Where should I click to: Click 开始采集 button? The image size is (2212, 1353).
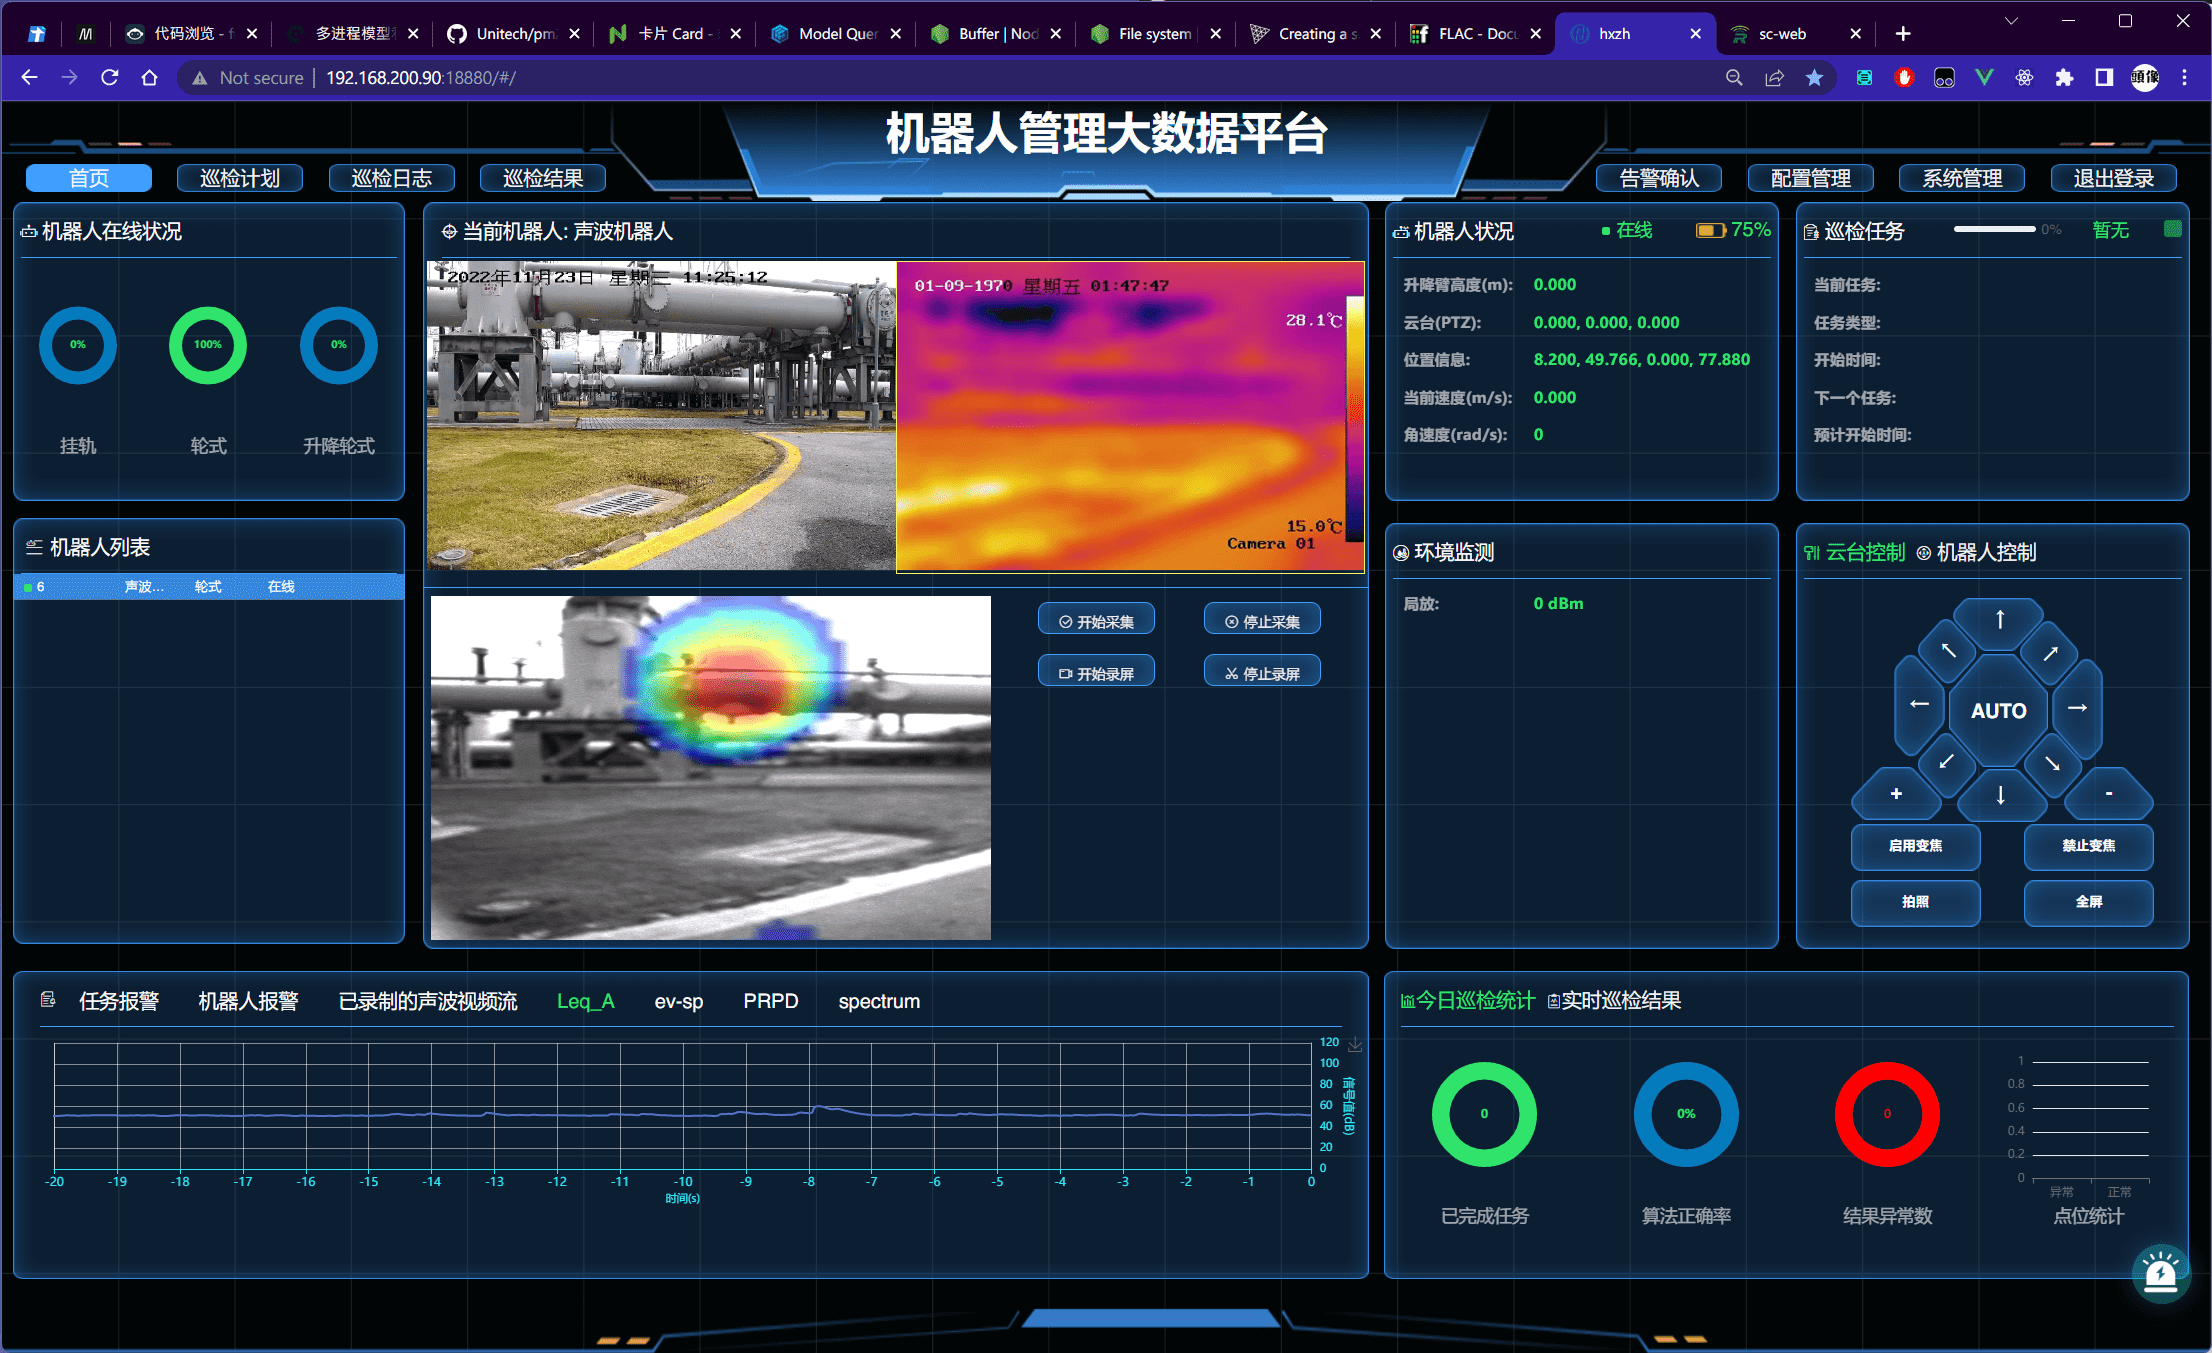click(1096, 621)
